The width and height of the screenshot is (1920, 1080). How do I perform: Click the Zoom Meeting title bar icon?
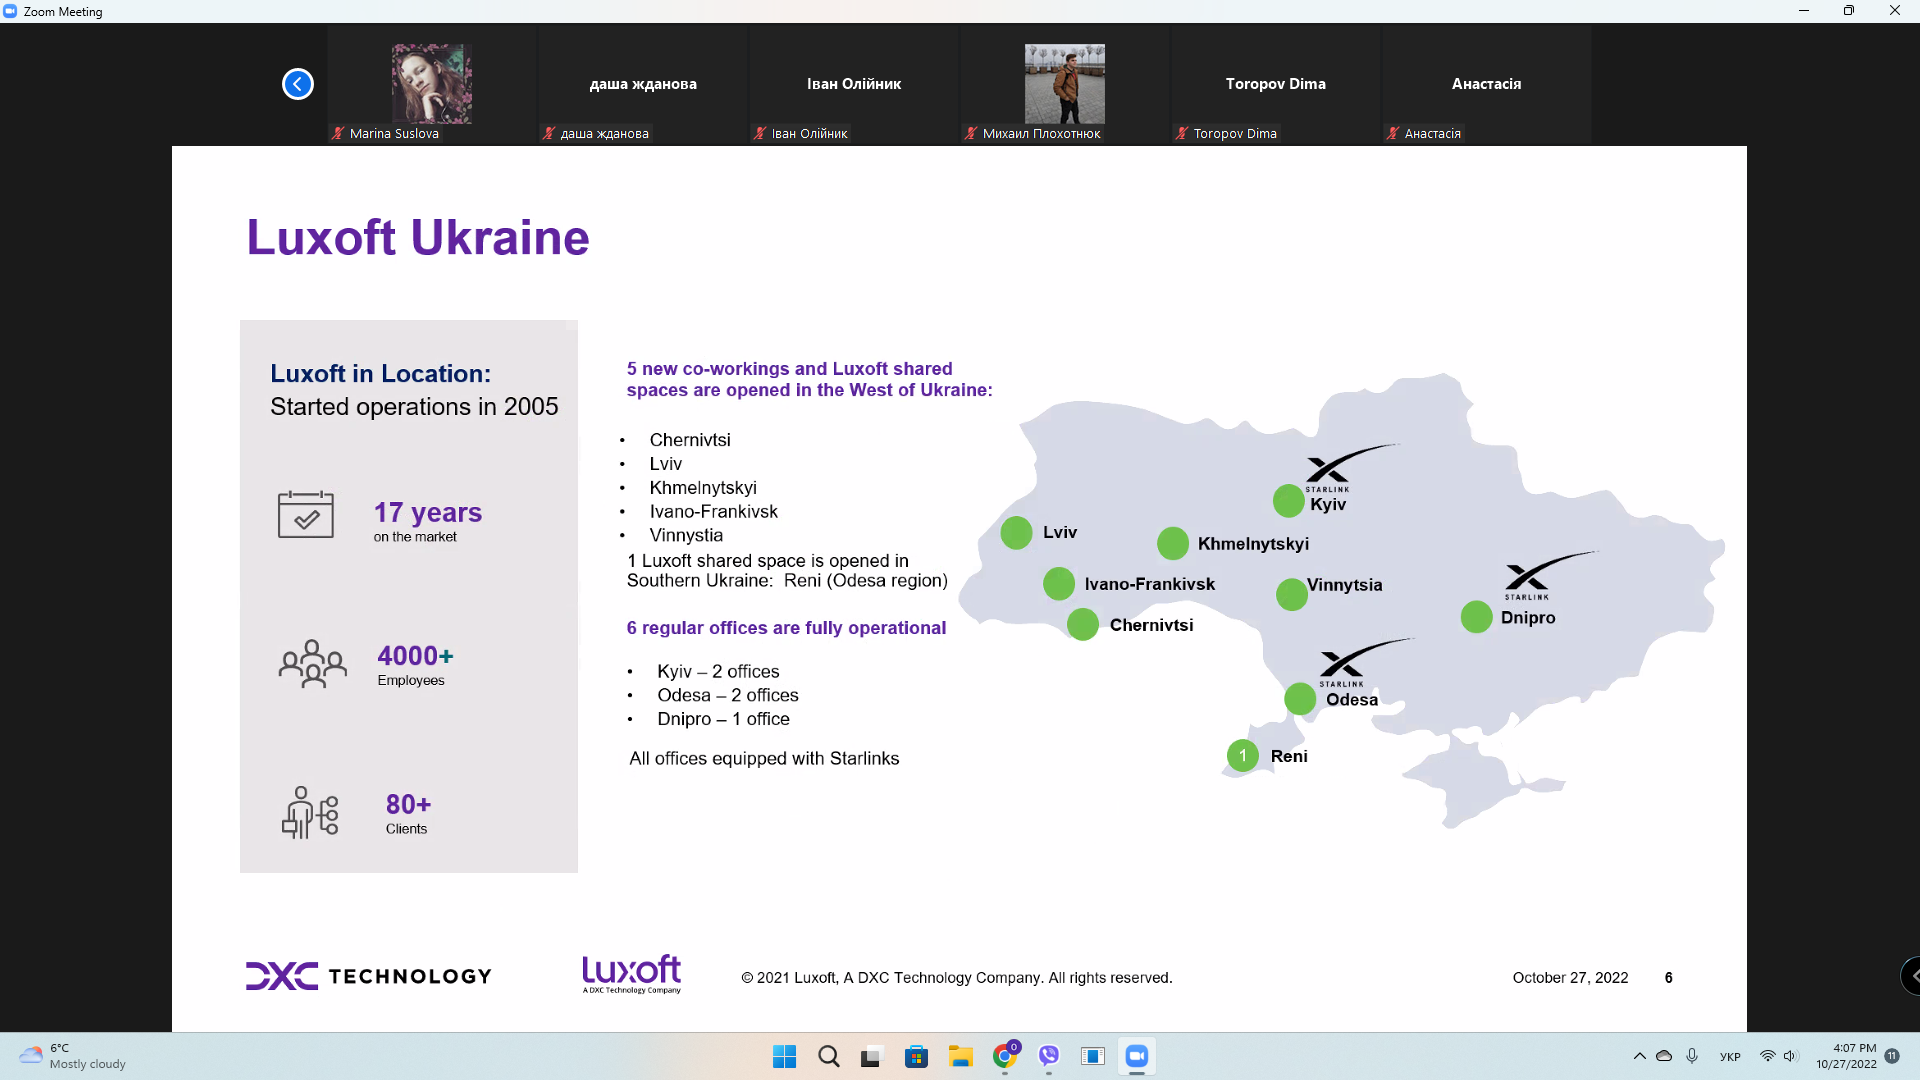point(10,11)
